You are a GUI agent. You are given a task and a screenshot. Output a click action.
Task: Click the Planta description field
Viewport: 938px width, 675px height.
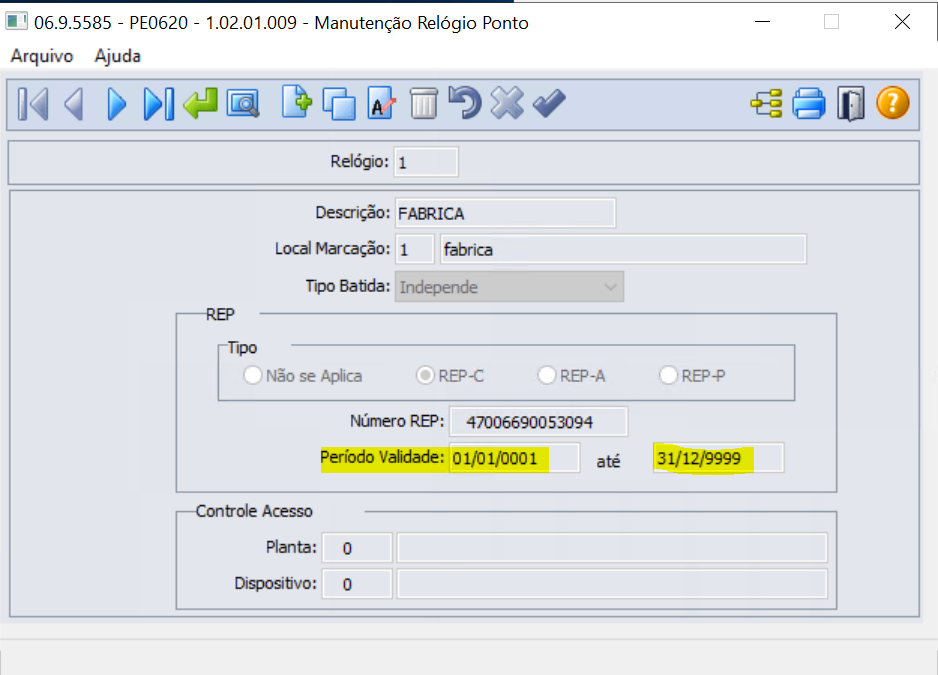coord(612,548)
